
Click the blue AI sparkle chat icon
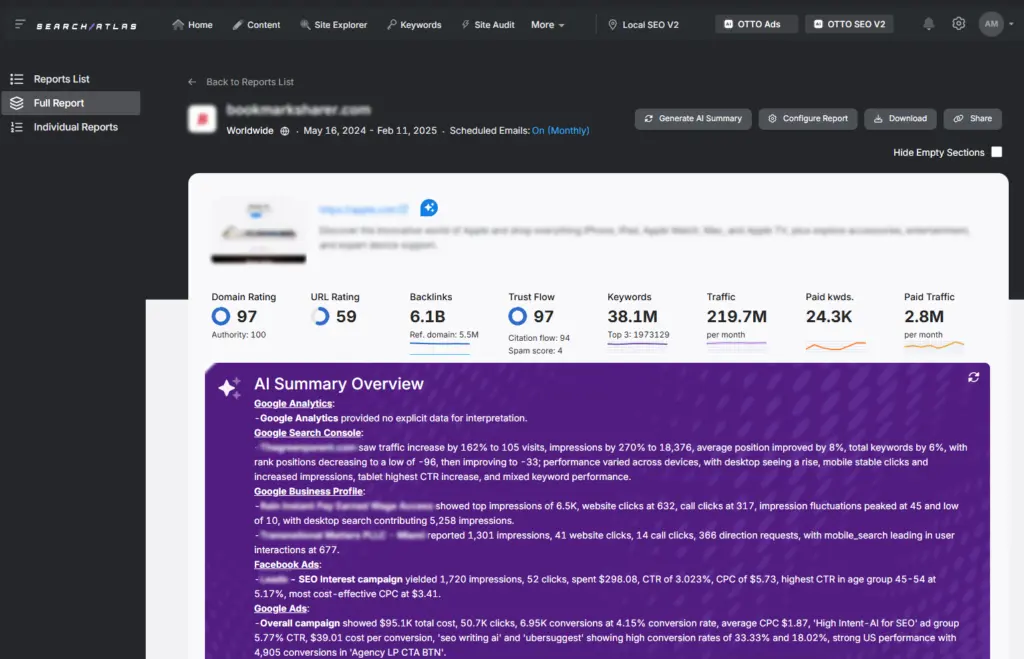pyautogui.click(x=429, y=208)
